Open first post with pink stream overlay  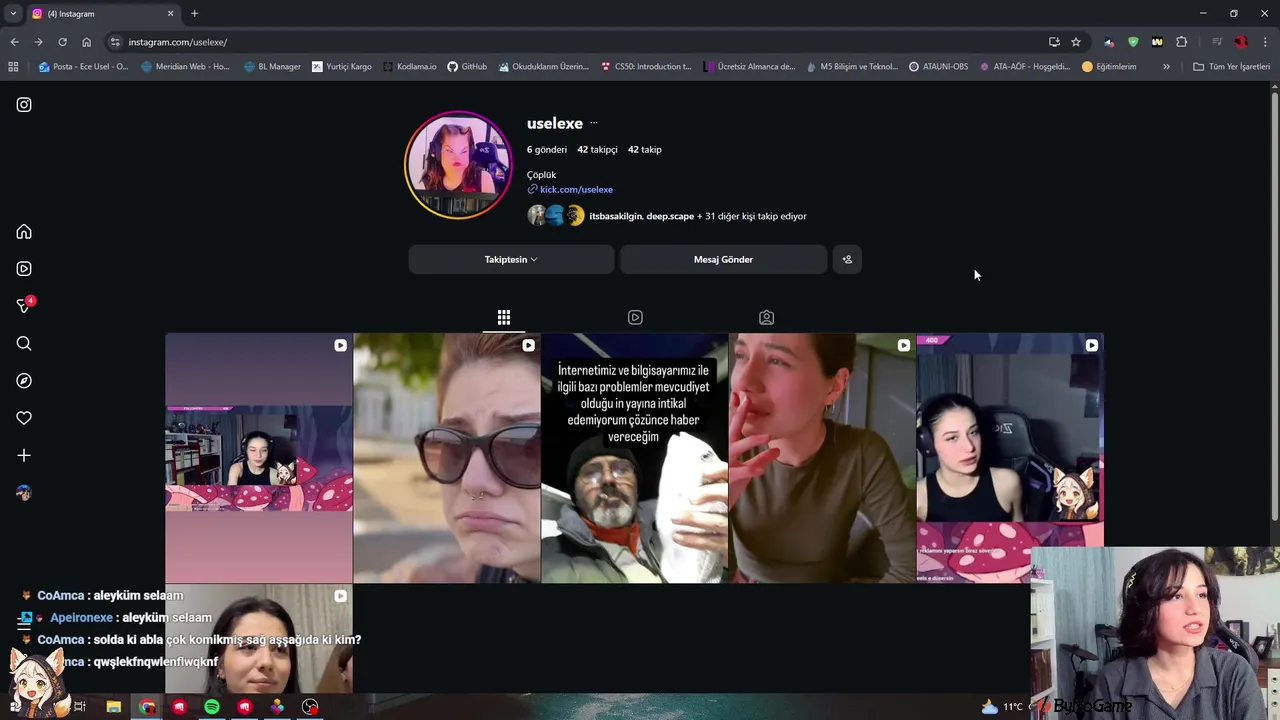(x=259, y=458)
